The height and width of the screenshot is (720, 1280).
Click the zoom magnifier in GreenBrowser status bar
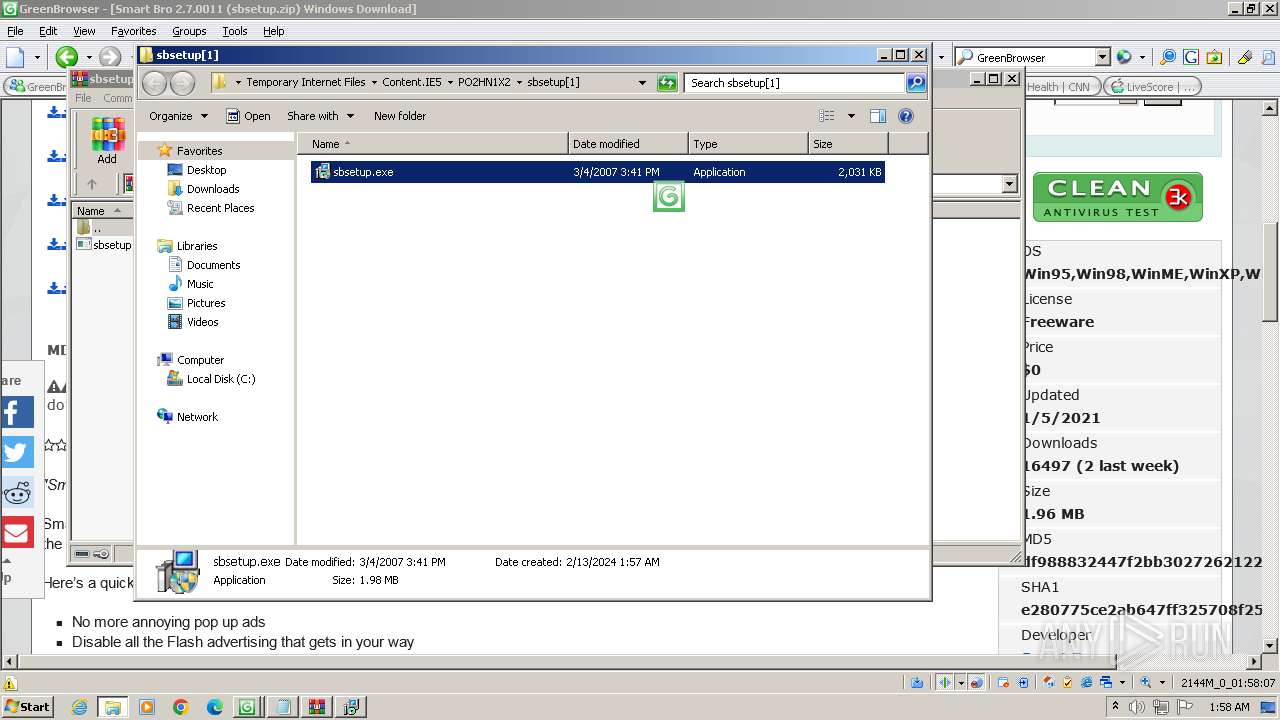1147,682
